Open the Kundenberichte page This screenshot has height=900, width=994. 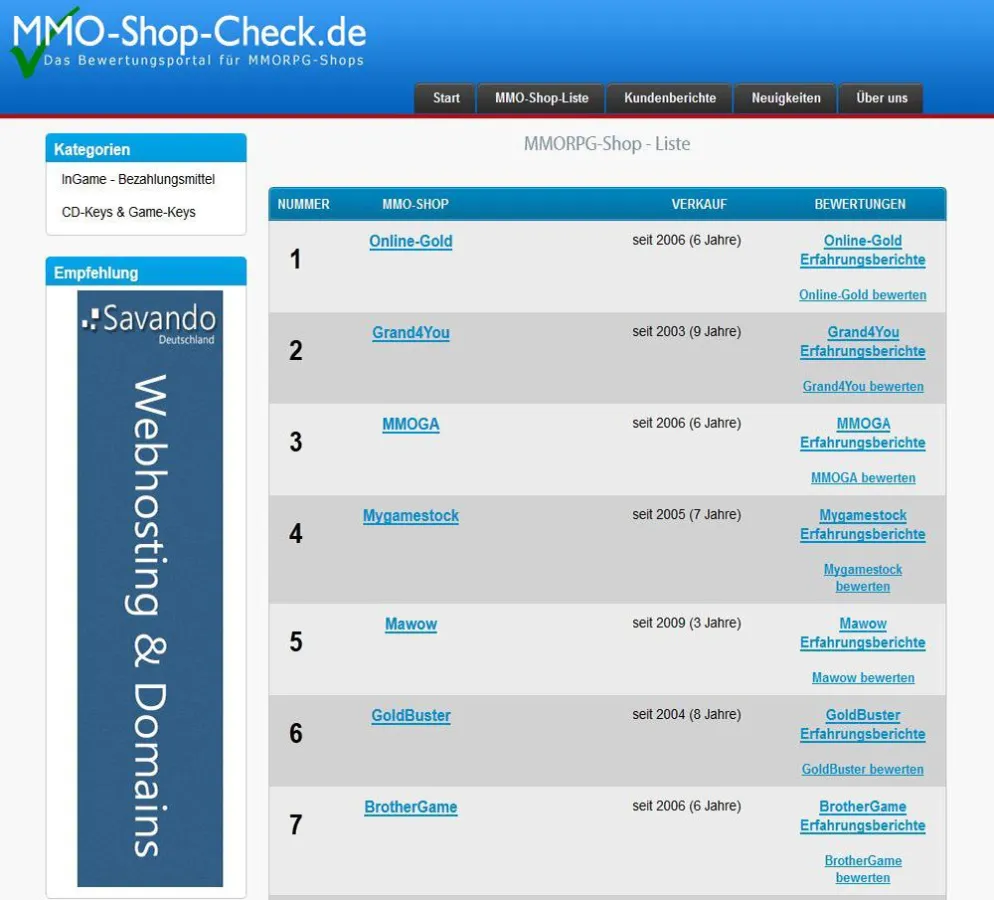point(669,98)
